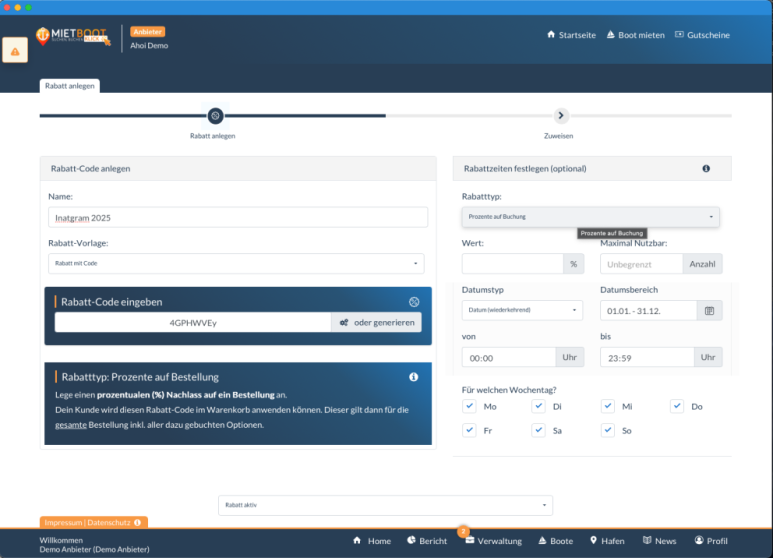Click the MietBoot logo

point(73,36)
